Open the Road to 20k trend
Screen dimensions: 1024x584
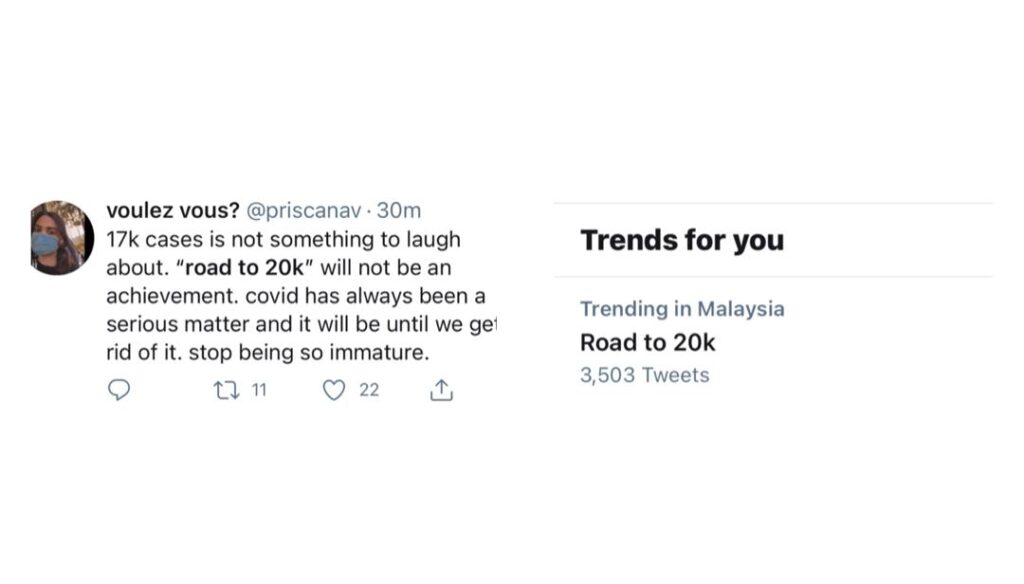pos(648,343)
